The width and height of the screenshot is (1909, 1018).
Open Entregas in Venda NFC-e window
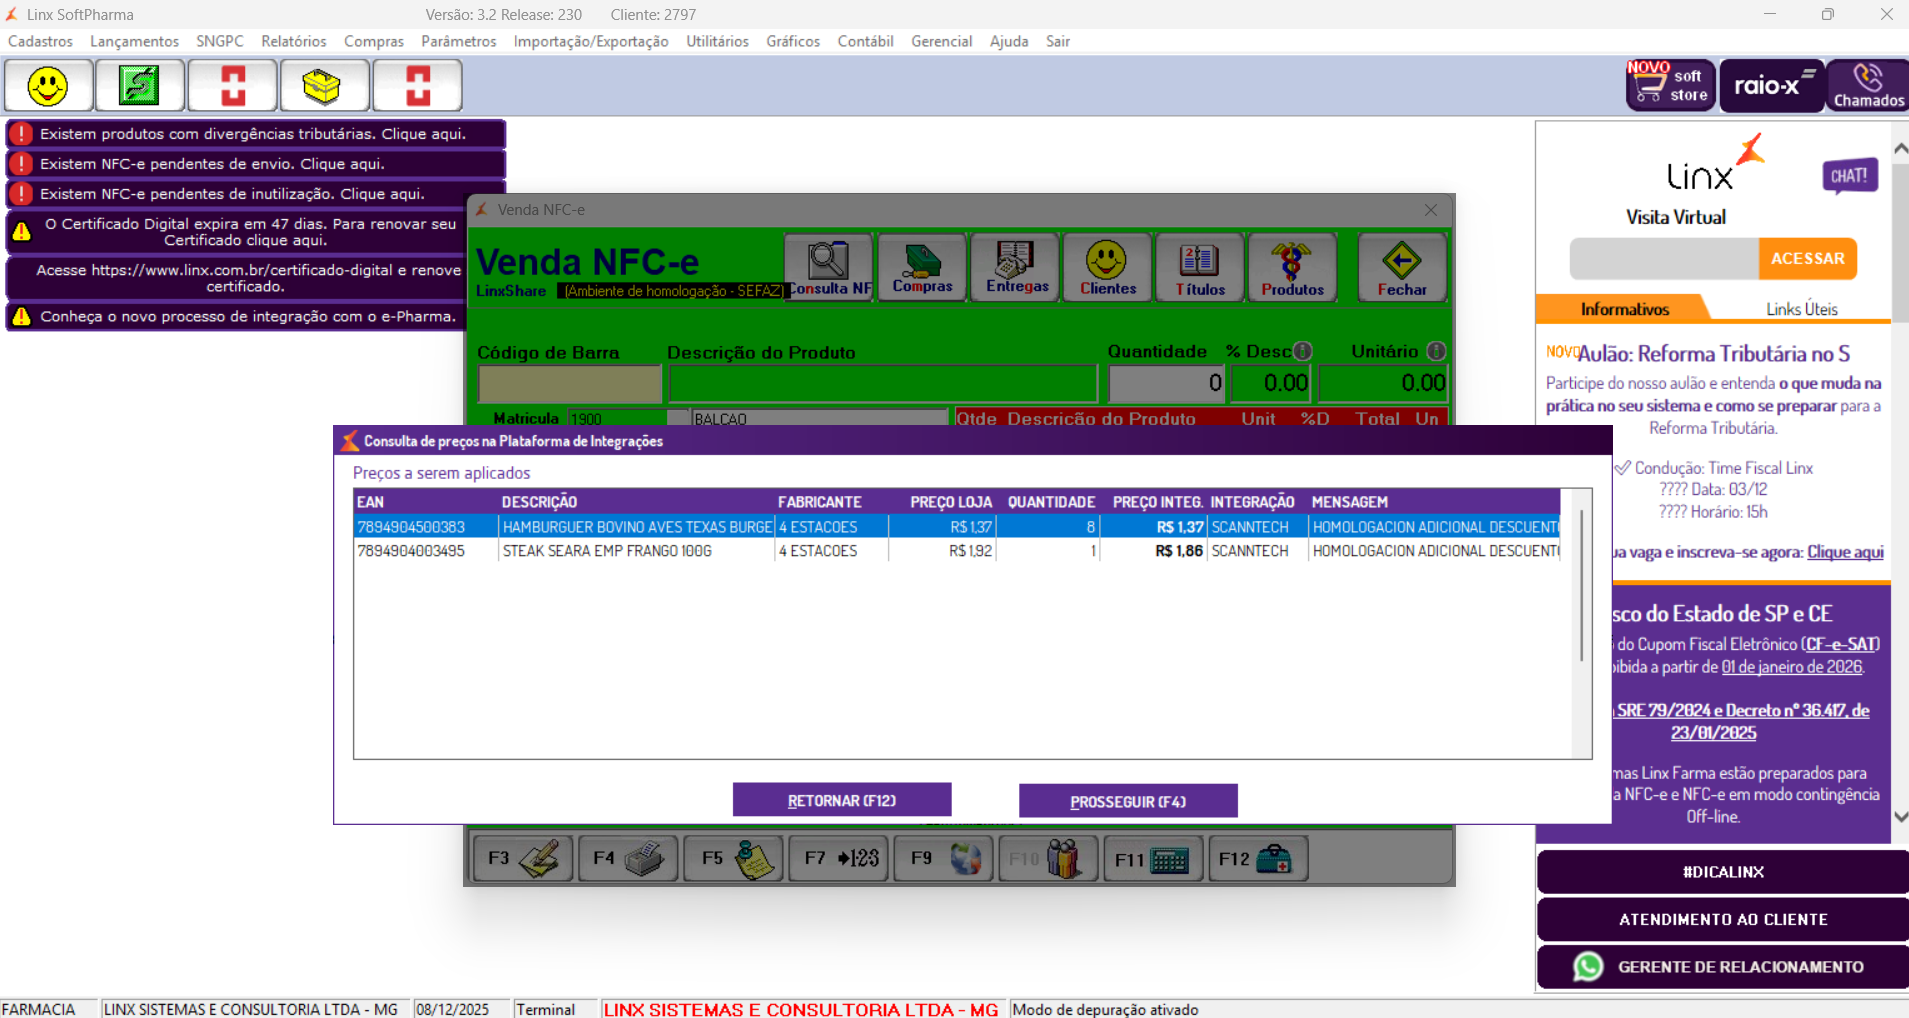click(1016, 267)
